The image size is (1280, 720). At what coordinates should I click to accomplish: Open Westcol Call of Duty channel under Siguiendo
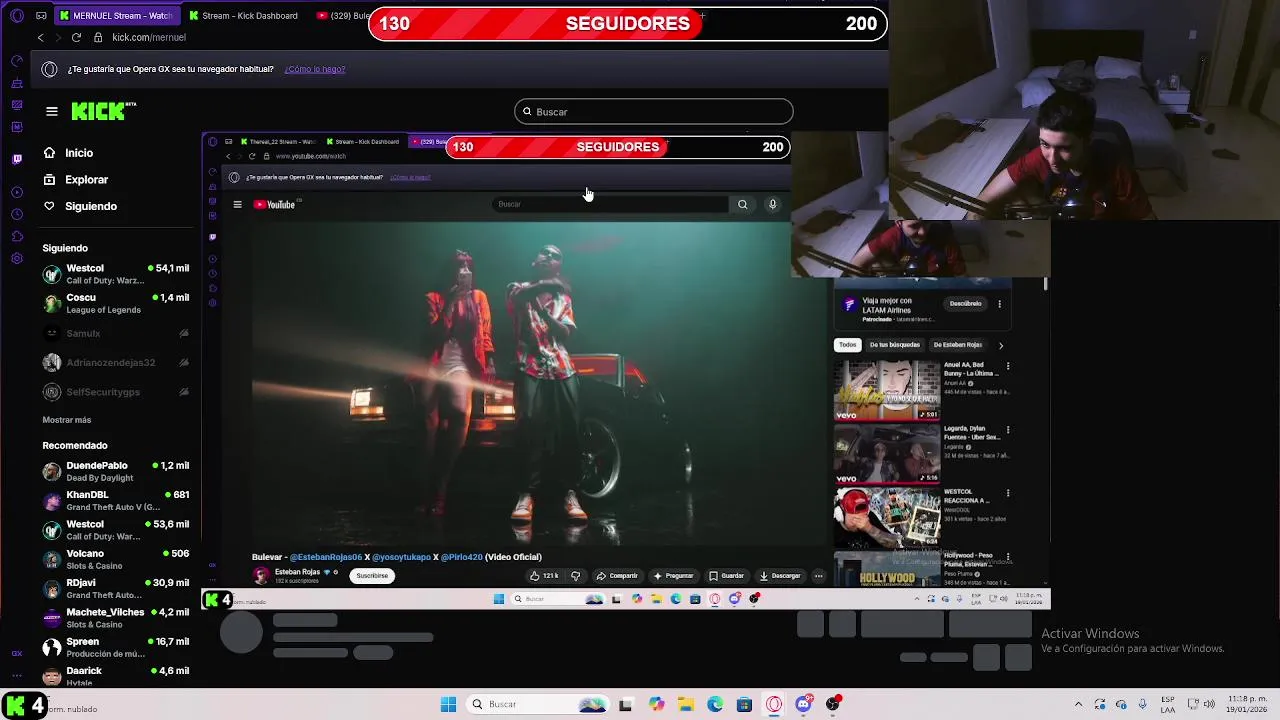(116, 274)
